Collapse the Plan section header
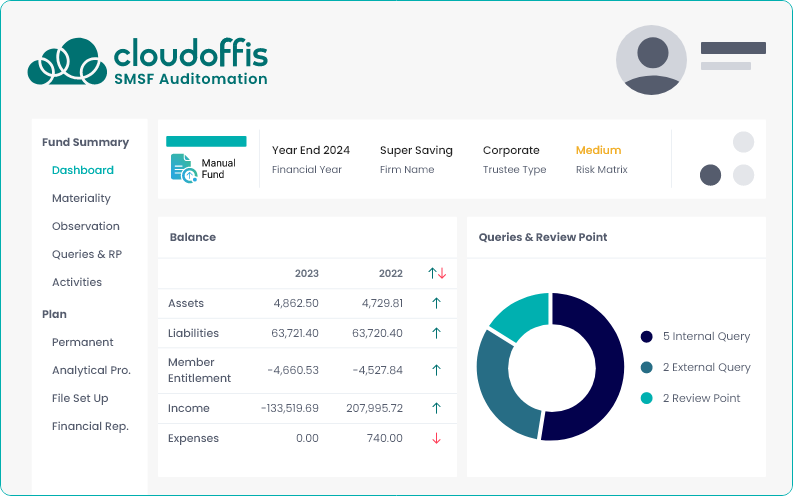 pyautogui.click(x=54, y=314)
